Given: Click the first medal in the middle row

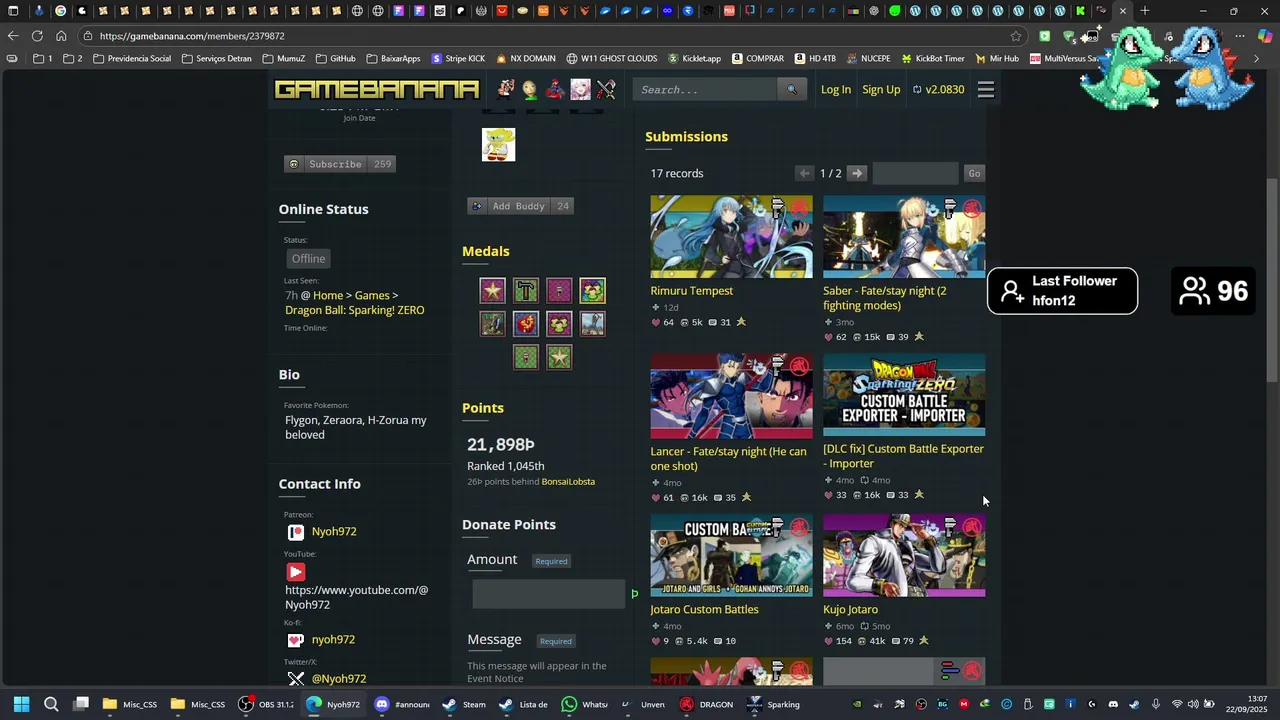Looking at the screenshot, I should click(492, 324).
